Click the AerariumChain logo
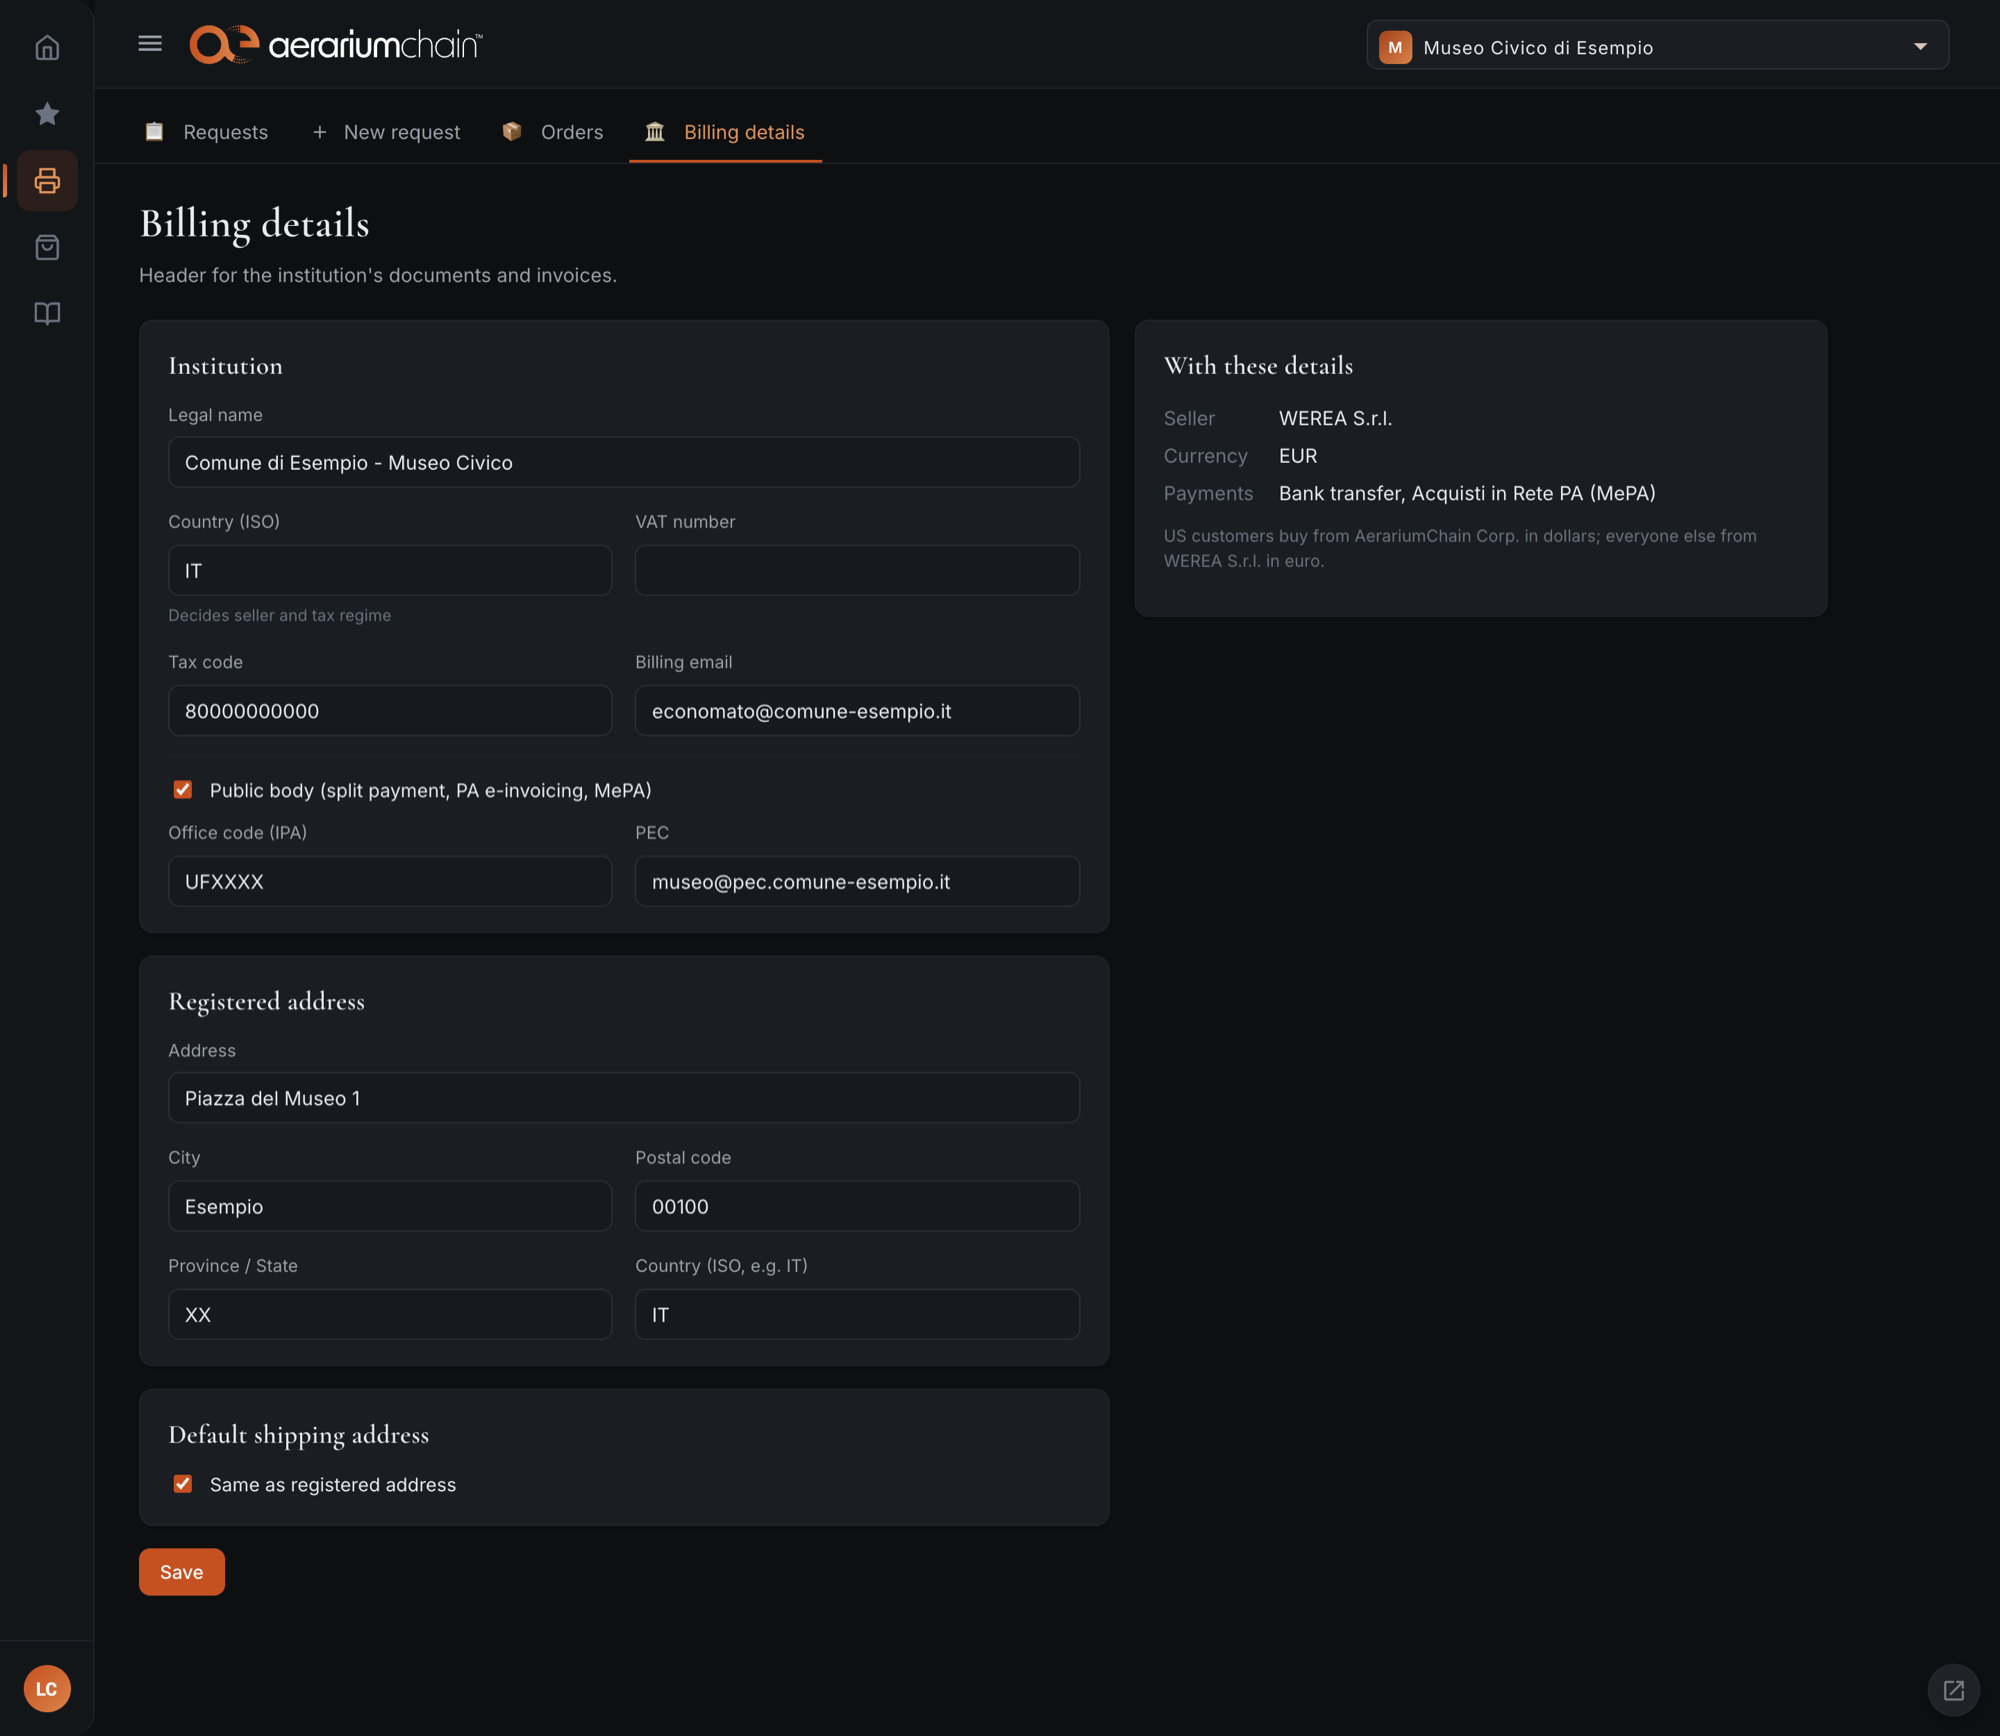2000x1736 pixels. coord(336,45)
